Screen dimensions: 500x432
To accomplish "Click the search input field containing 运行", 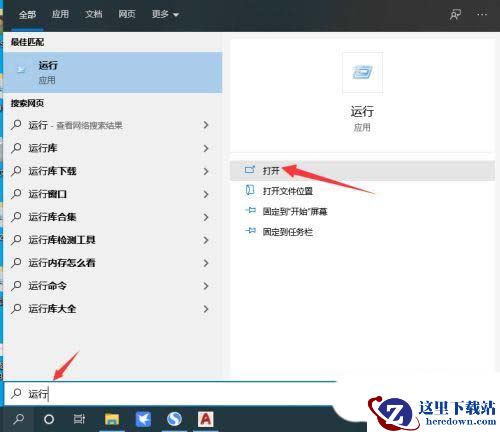I will coord(170,394).
